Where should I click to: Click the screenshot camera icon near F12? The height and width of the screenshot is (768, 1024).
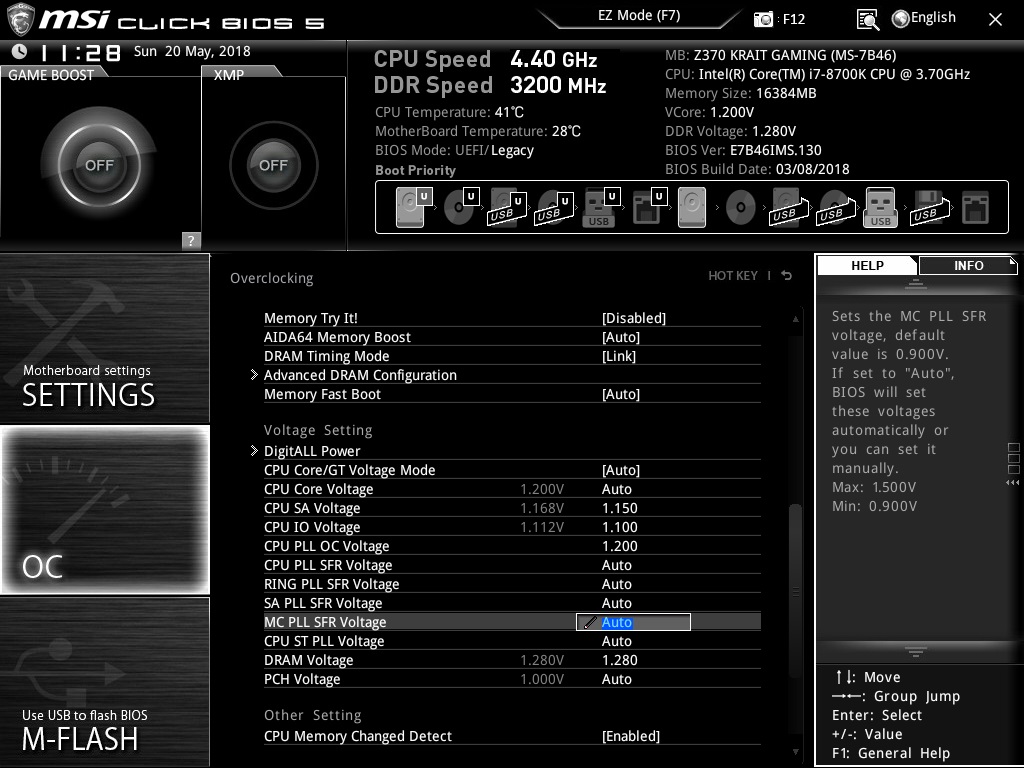click(x=763, y=19)
